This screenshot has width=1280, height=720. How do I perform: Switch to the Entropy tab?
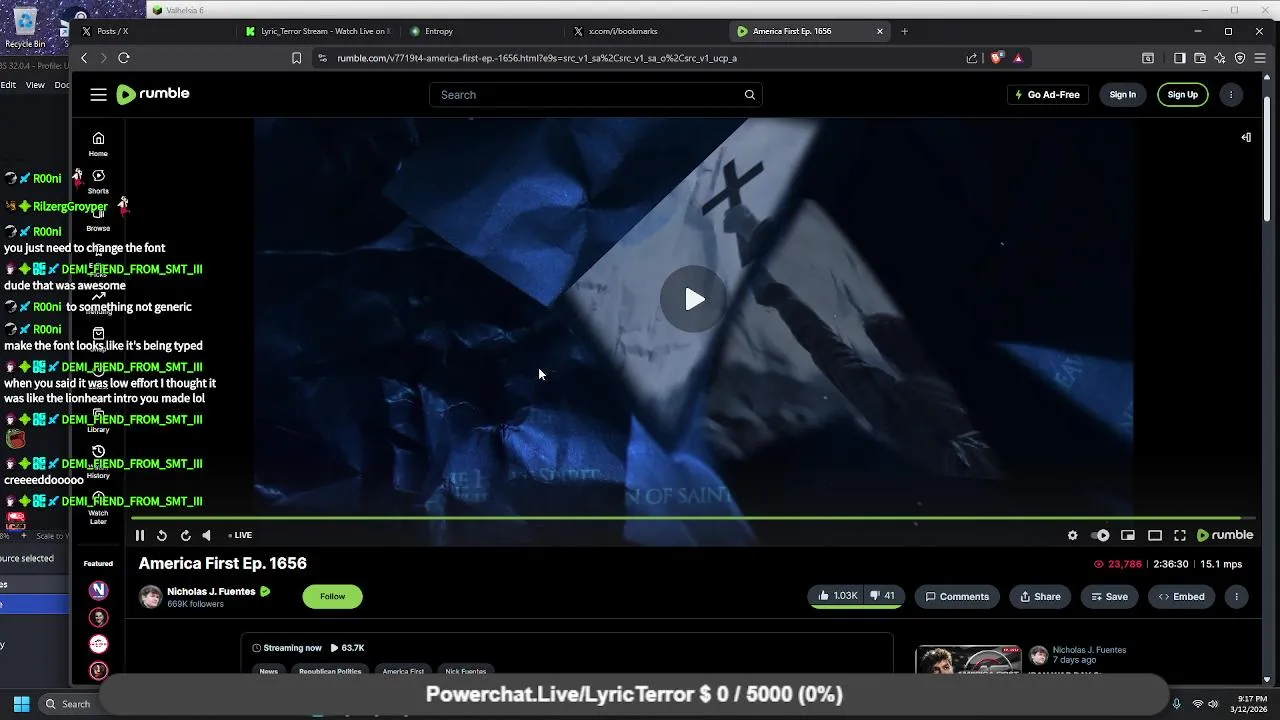tap(481, 31)
